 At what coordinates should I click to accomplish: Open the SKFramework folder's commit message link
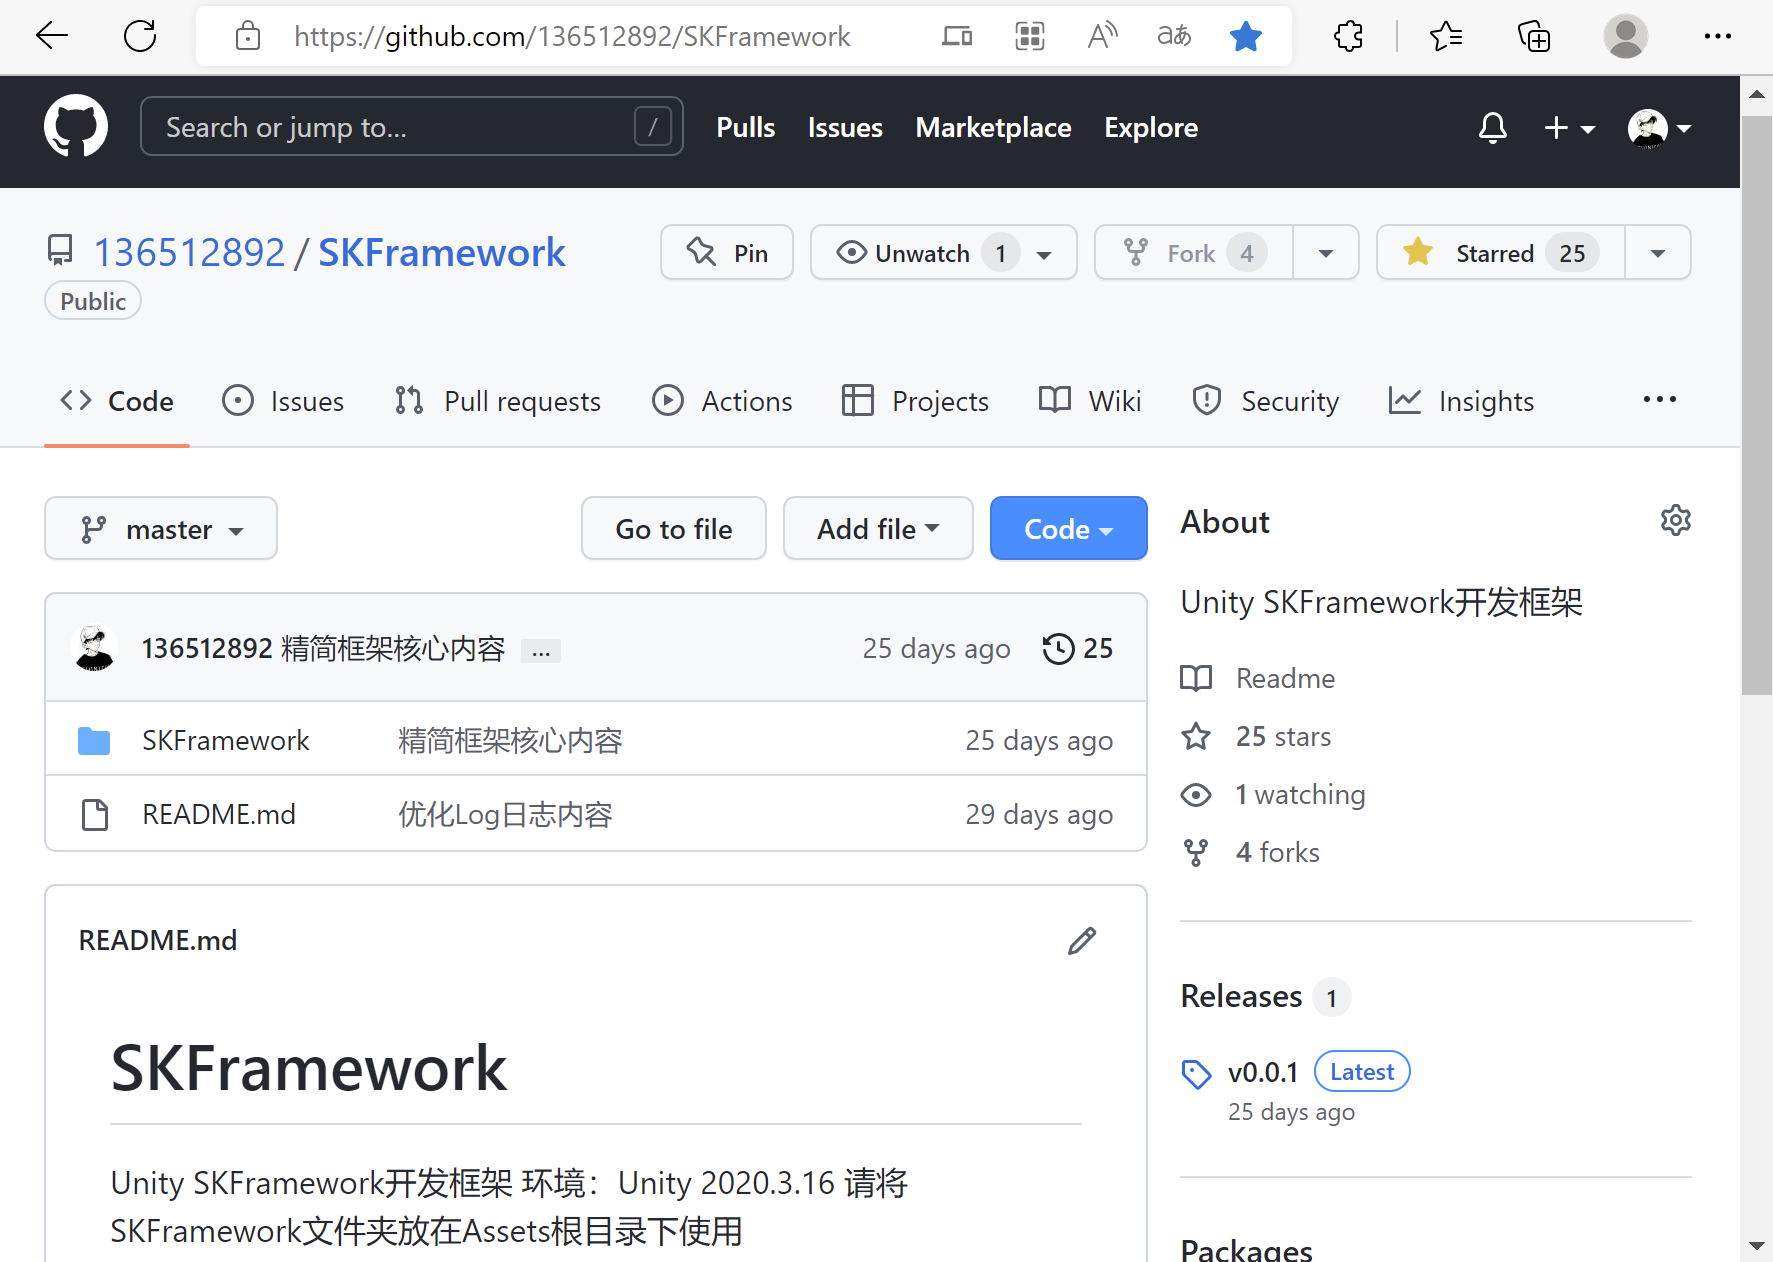(510, 741)
